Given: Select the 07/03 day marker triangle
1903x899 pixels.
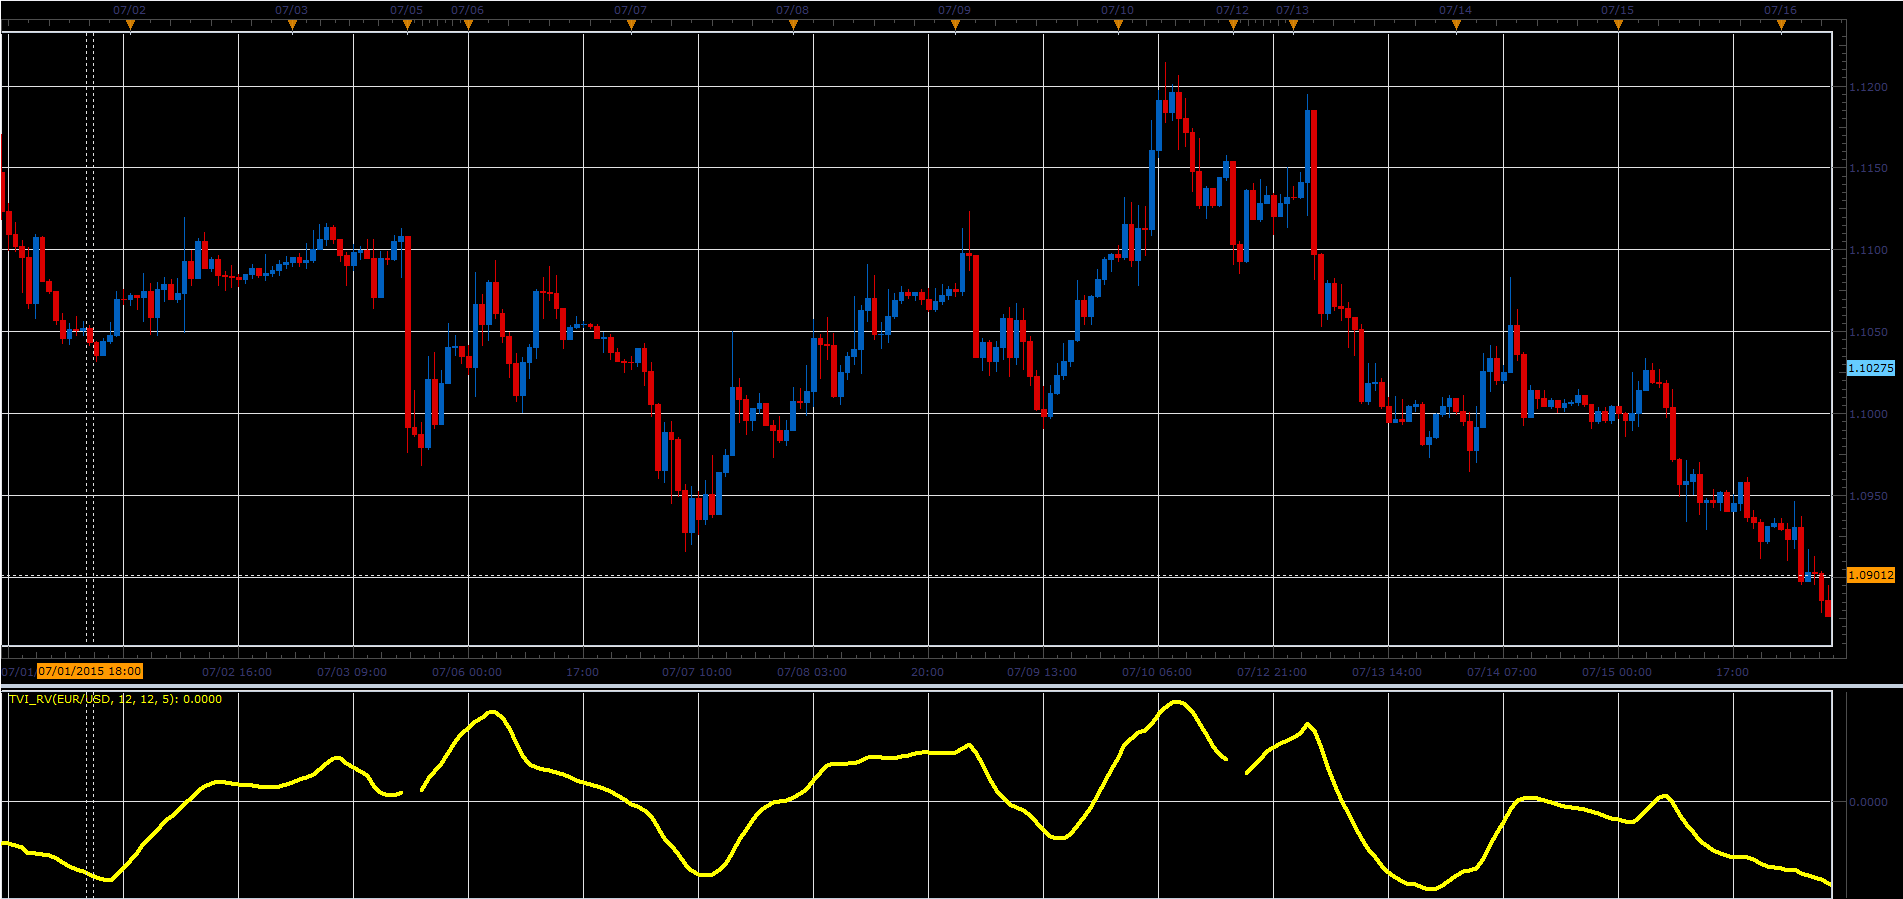Looking at the screenshot, I should pos(292,25).
